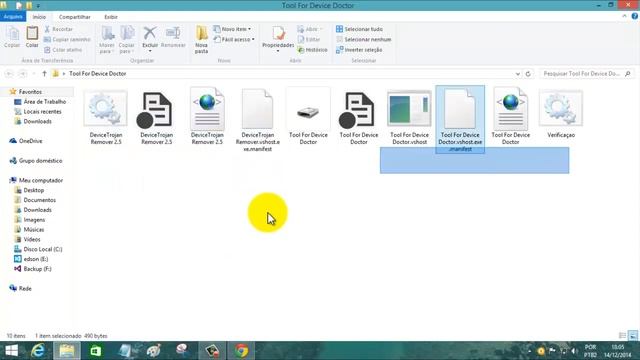
Task: Switch to the Início ribbon tab
Action: pyautogui.click(x=39, y=17)
